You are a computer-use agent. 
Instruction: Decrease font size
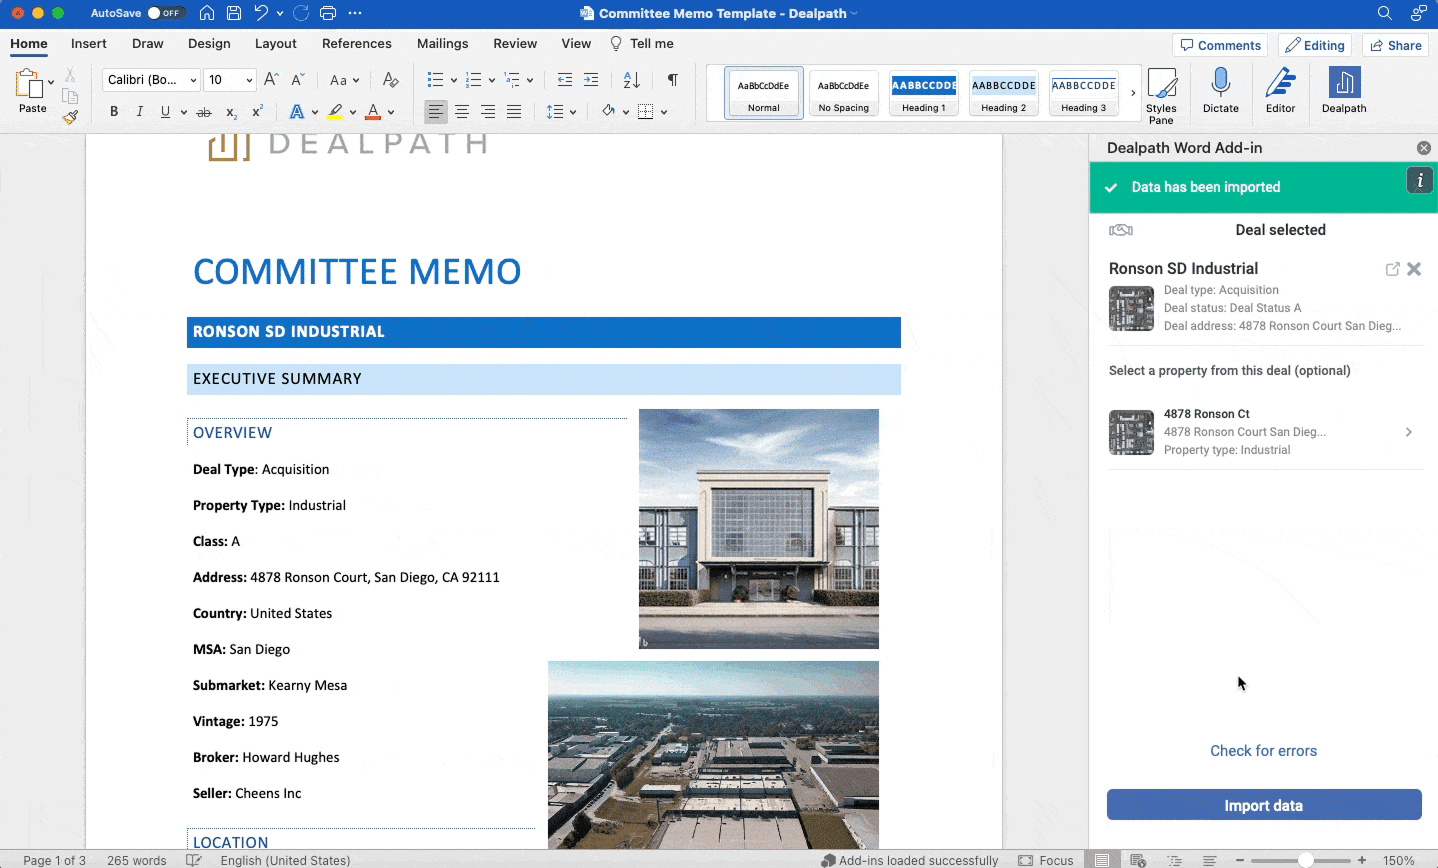(x=297, y=80)
